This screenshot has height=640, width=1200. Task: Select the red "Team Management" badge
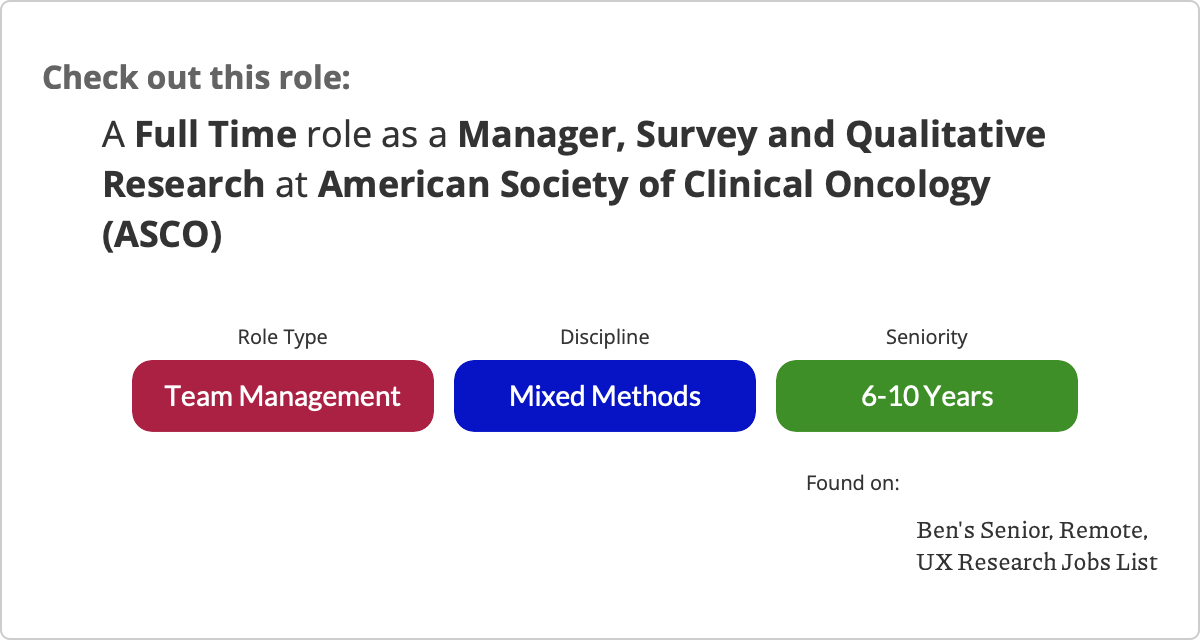pos(283,396)
